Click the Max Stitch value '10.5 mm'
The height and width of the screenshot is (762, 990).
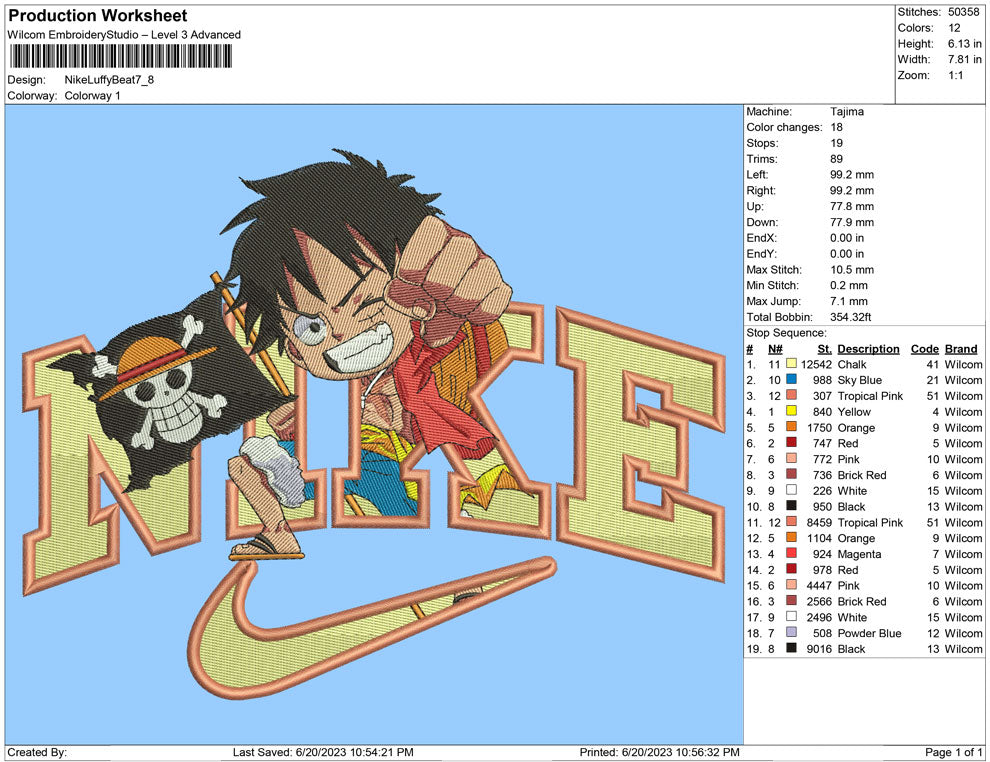[x=852, y=270]
